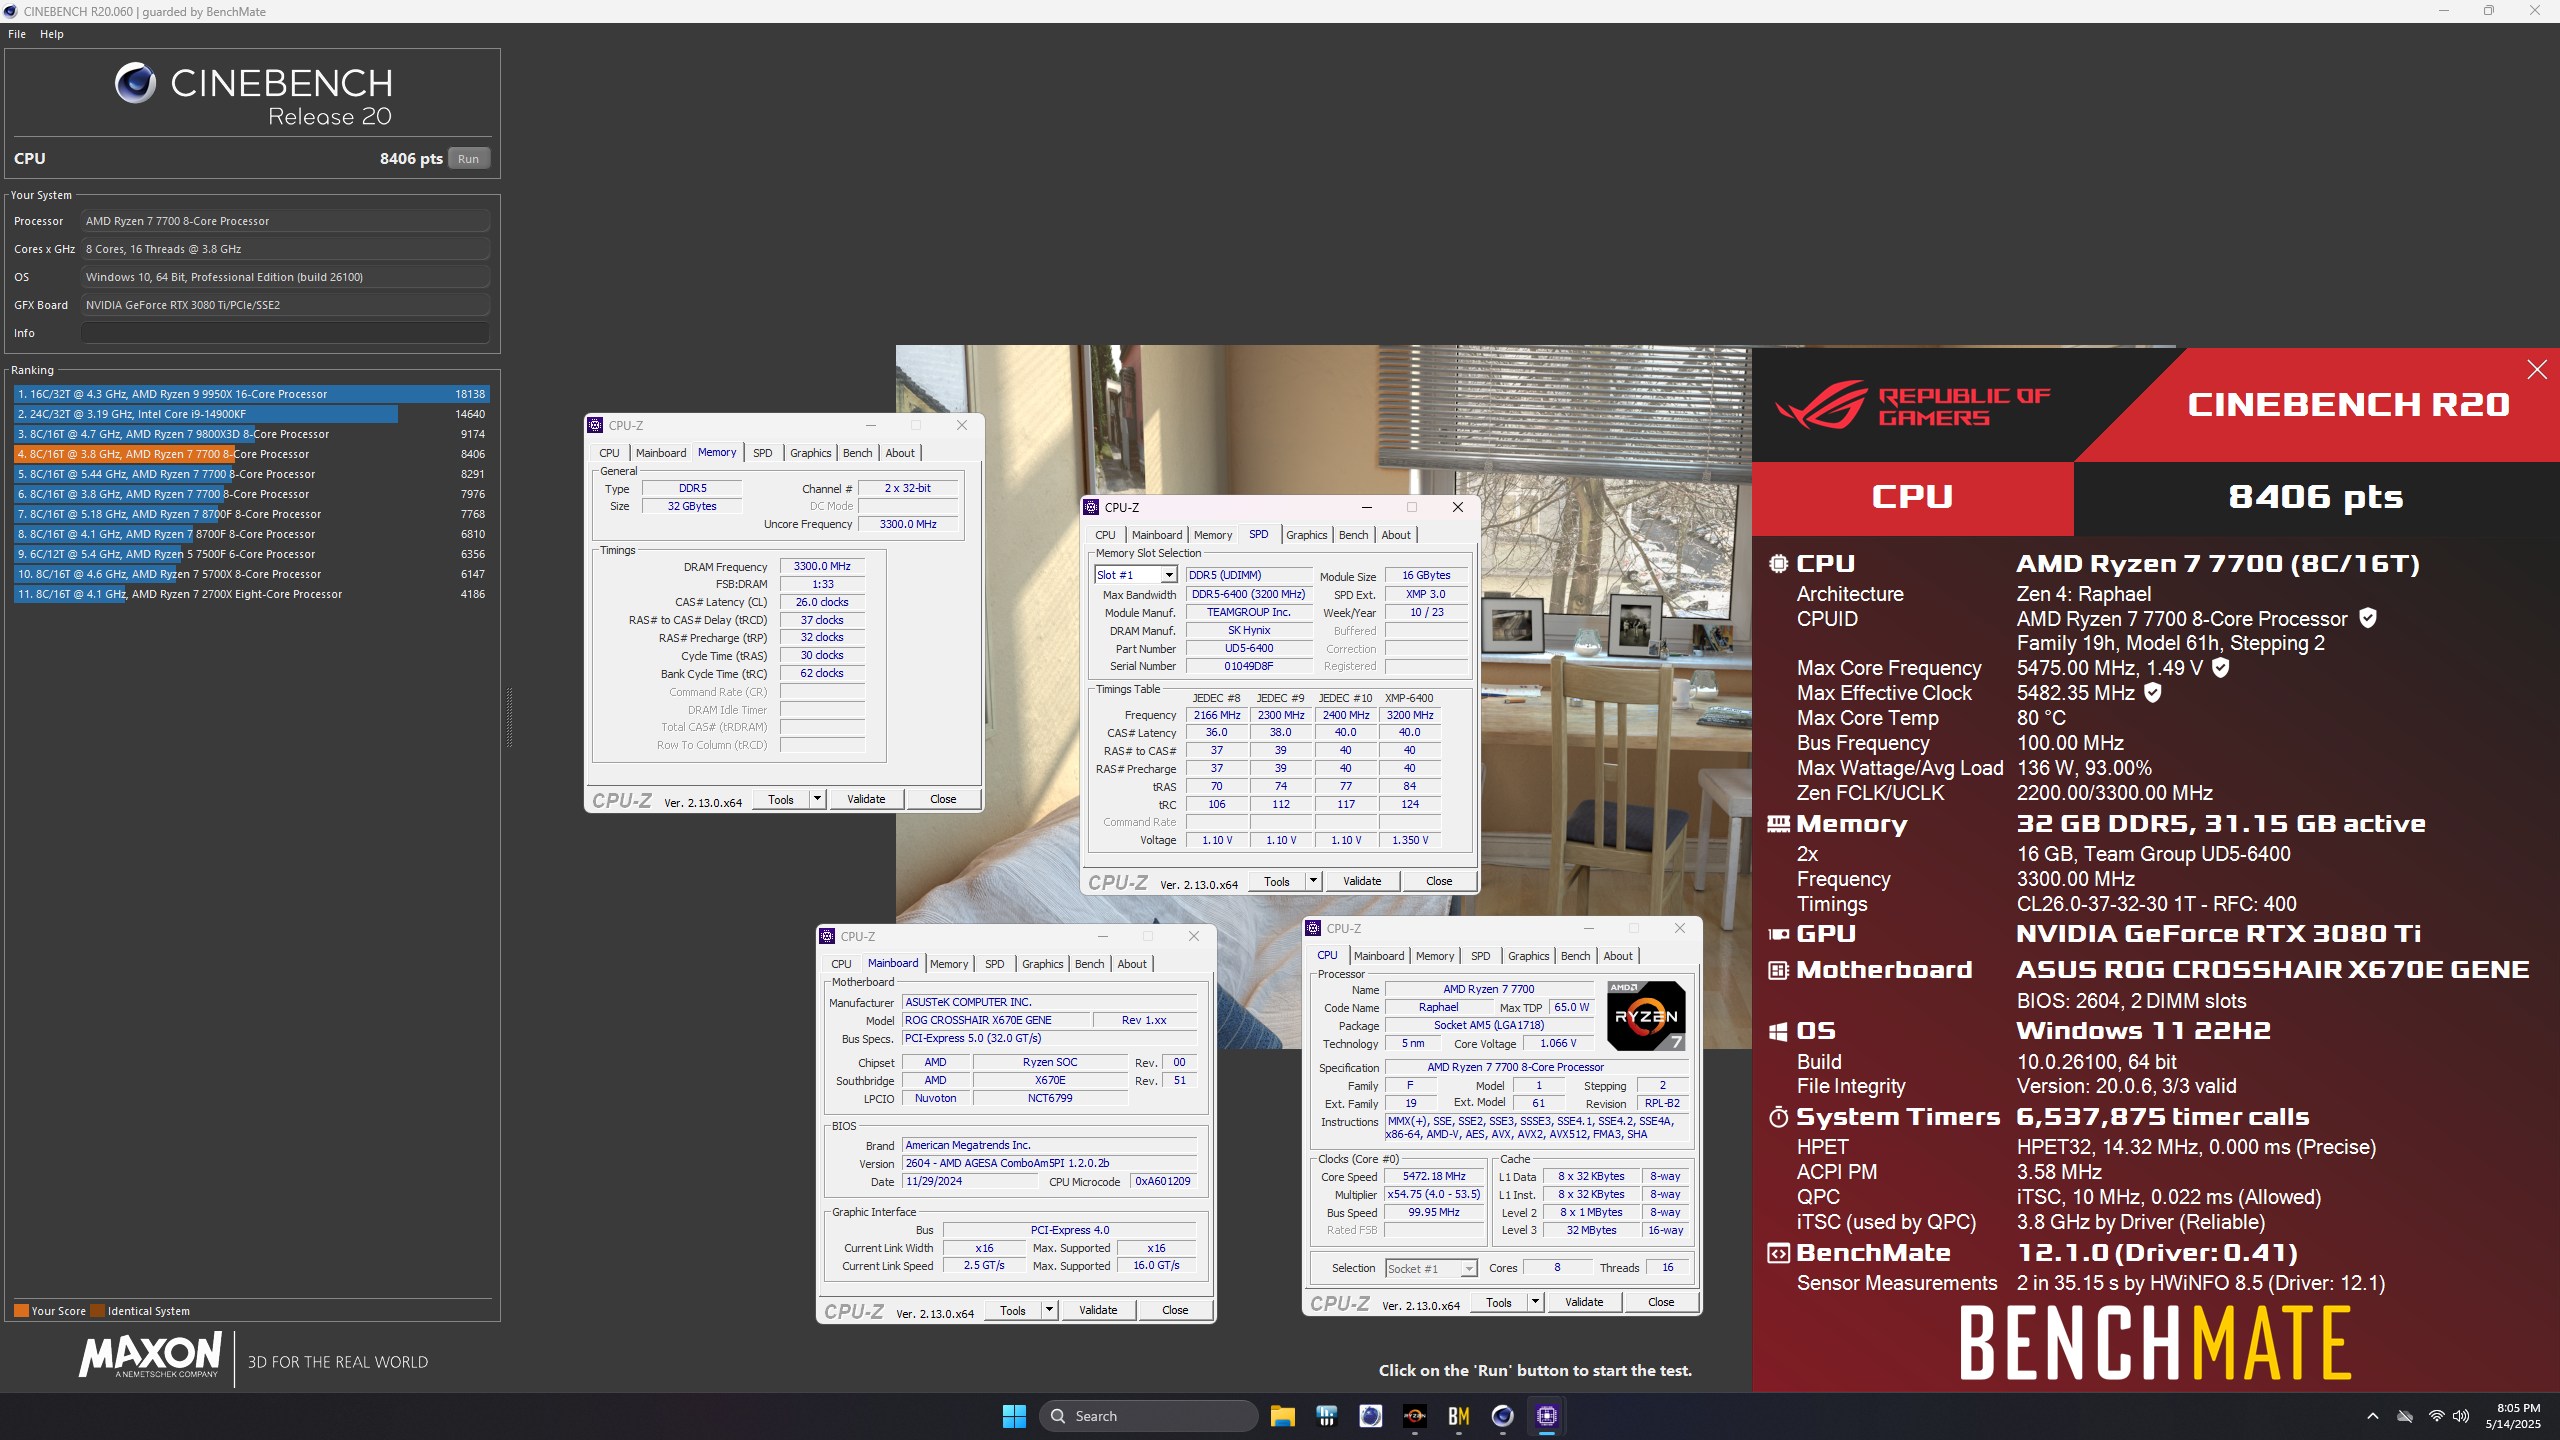Click the BenchMate version icon near 12.1.0

[1778, 1253]
